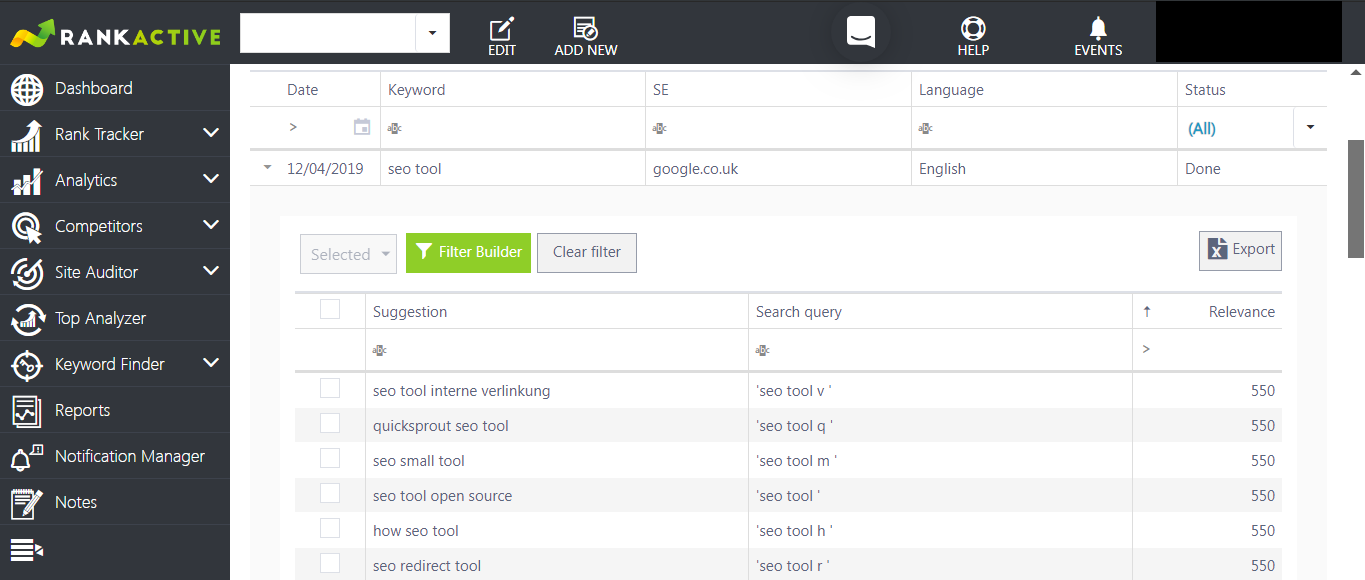Click the scrollbar up arrow
Image resolution: width=1365 pixels, height=580 pixels.
coord(1356,72)
